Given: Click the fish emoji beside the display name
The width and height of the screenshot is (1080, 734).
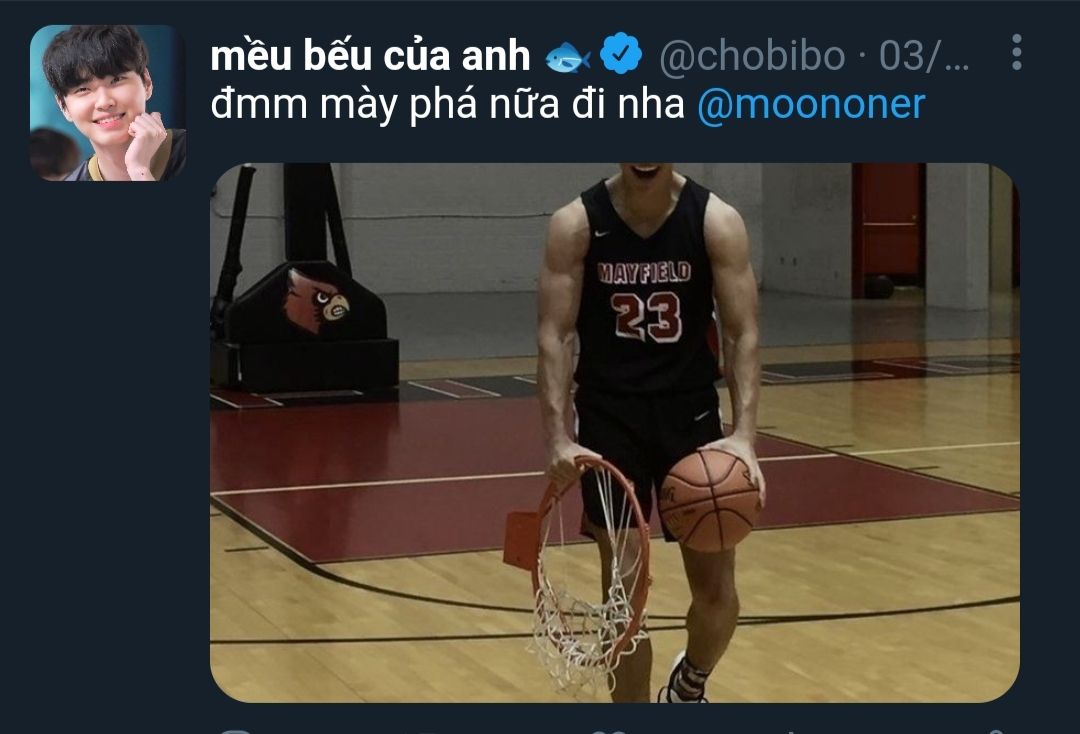Looking at the screenshot, I should [x=568, y=56].
